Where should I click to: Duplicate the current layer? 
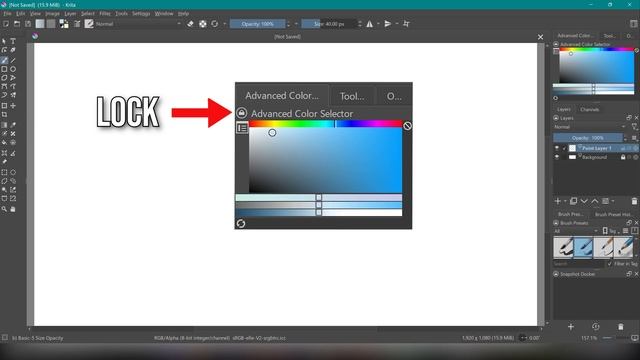click(x=573, y=201)
